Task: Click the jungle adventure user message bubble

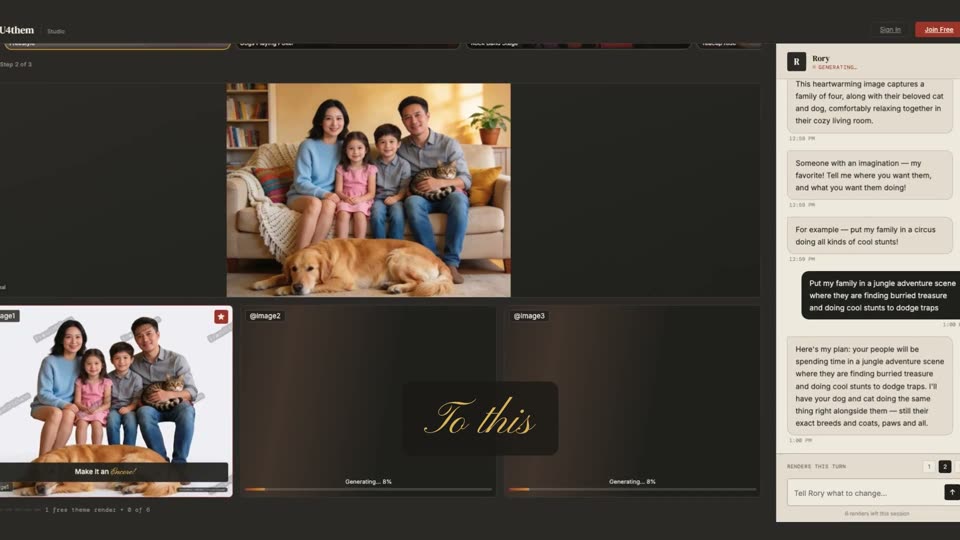Action: pyautogui.click(x=881, y=295)
